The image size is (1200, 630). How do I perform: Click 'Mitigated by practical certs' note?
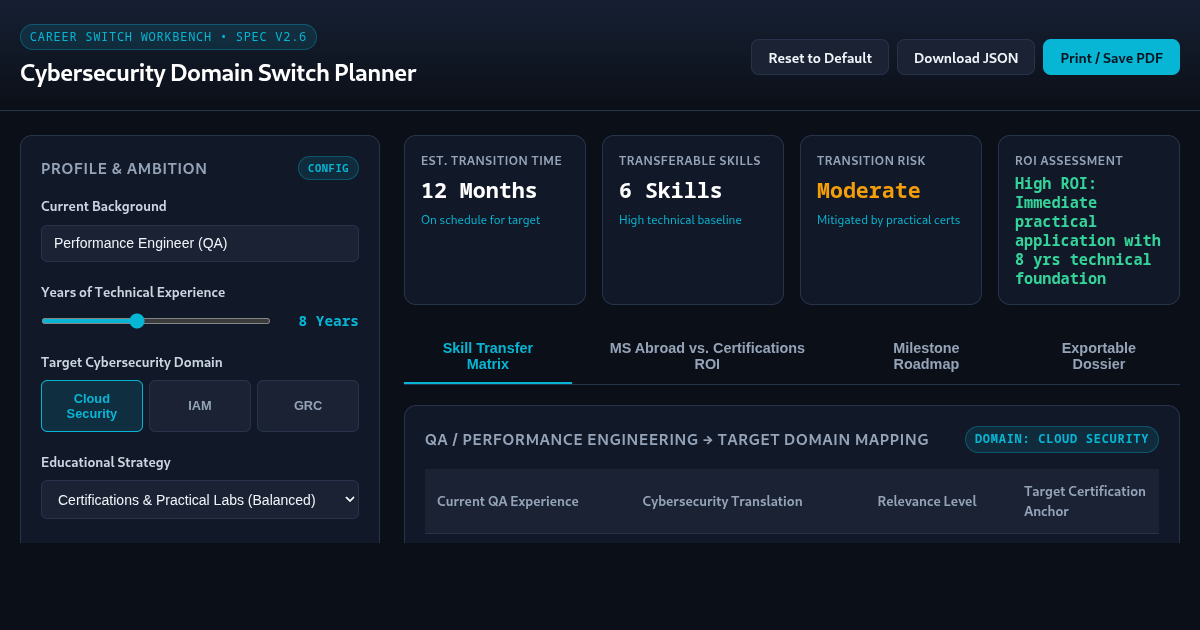888,220
